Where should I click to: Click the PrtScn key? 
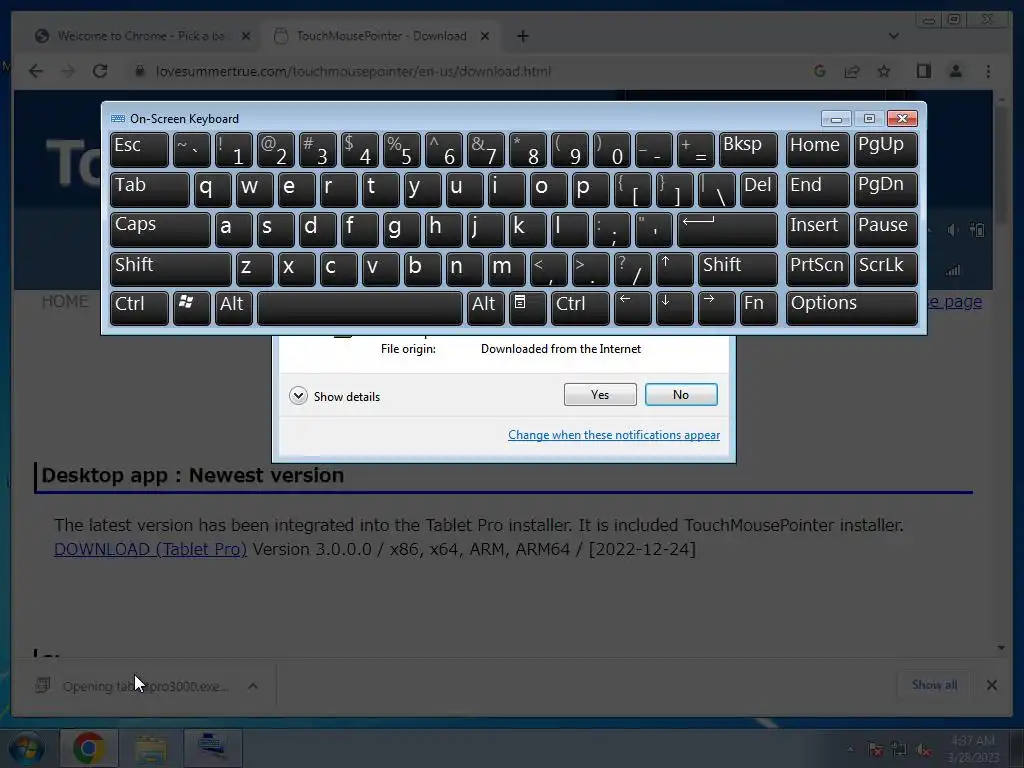click(817, 269)
